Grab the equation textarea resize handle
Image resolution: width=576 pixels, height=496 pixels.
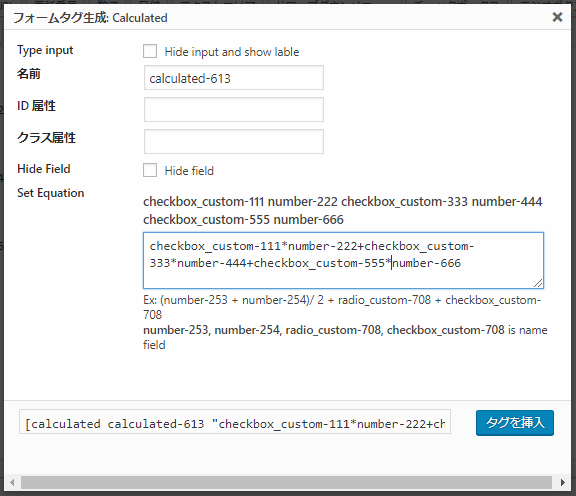tap(538, 283)
